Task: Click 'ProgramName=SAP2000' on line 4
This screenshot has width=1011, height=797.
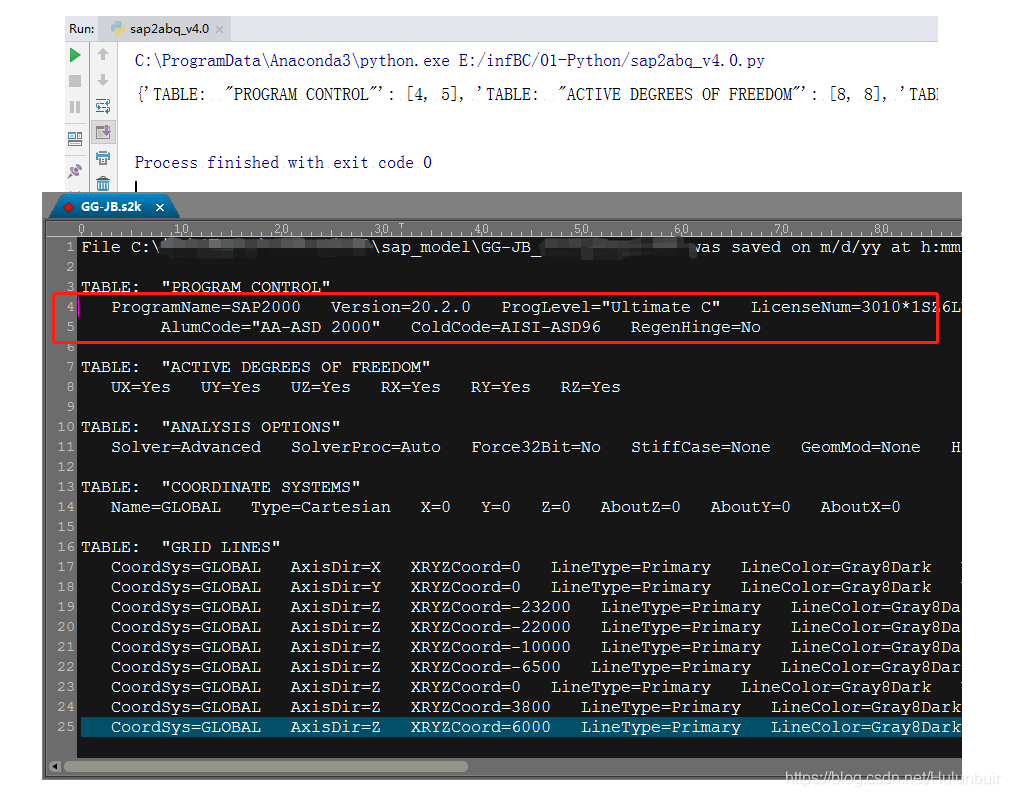Action: (x=206, y=307)
